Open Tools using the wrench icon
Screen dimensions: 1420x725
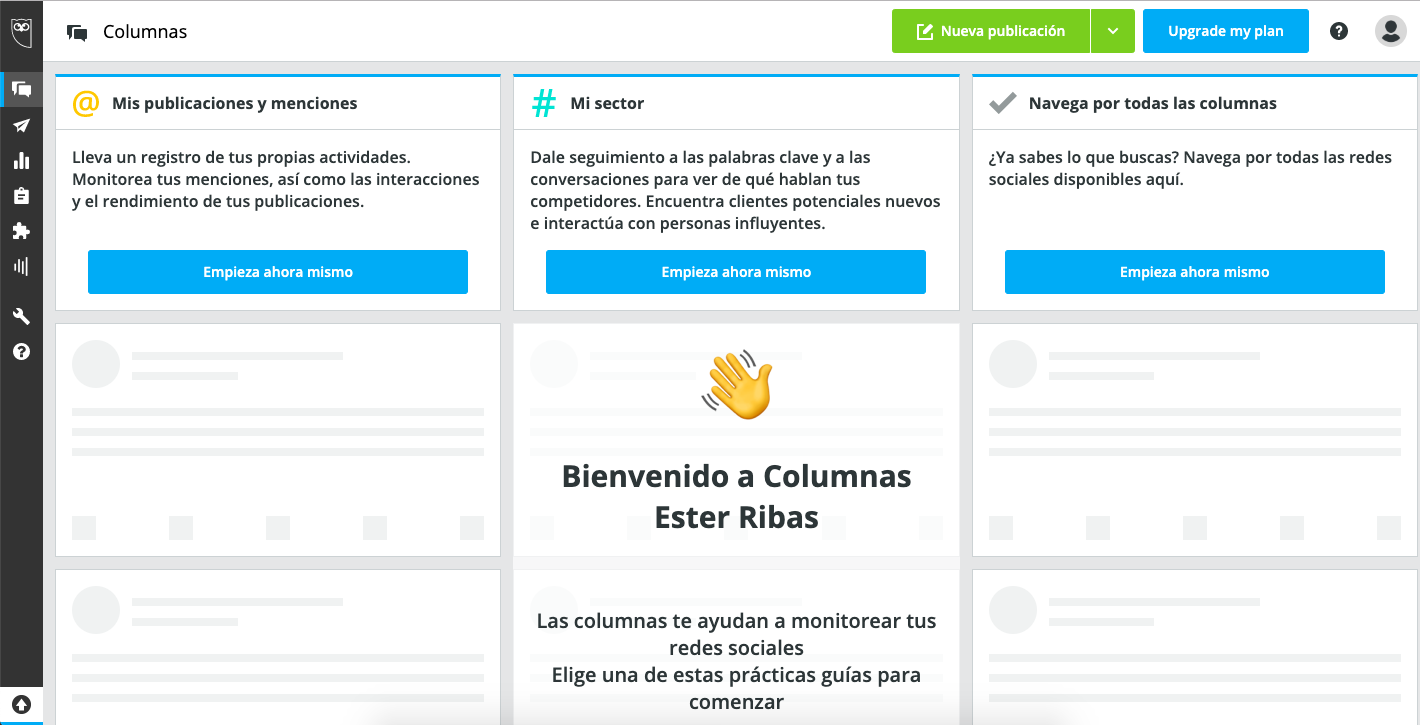[22, 316]
